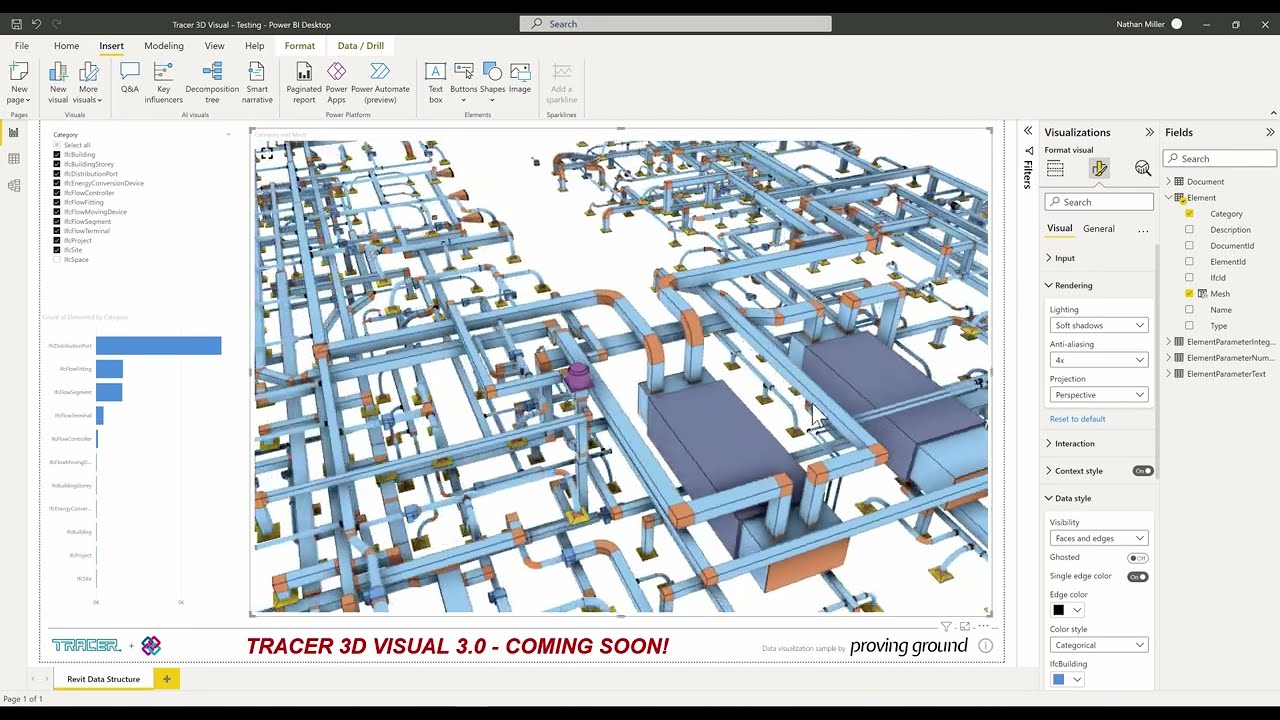Open IfcBuilding color picker

click(1067, 679)
